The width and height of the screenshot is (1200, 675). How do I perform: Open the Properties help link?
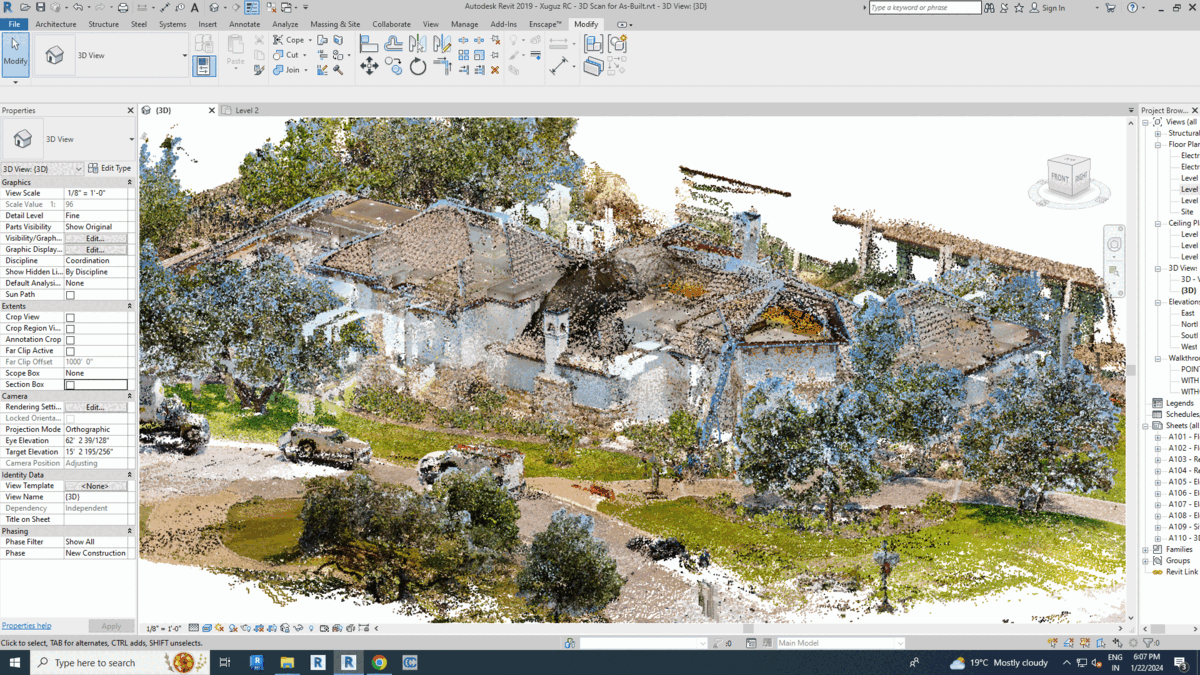click(26, 626)
